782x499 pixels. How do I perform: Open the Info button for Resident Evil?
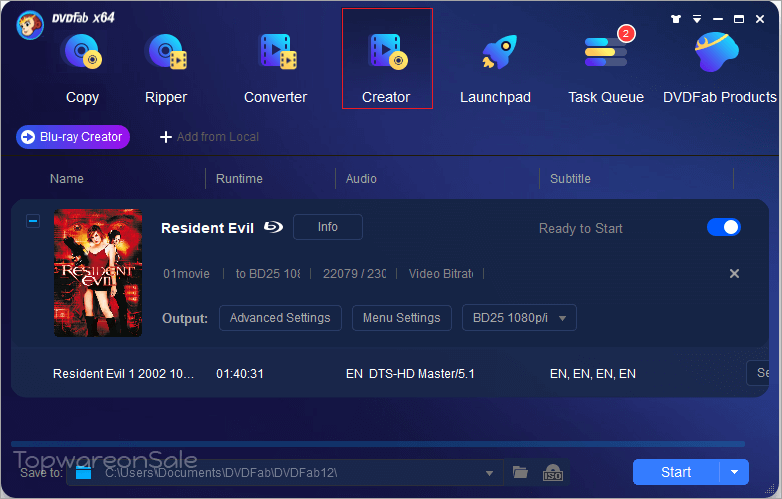point(328,227)
